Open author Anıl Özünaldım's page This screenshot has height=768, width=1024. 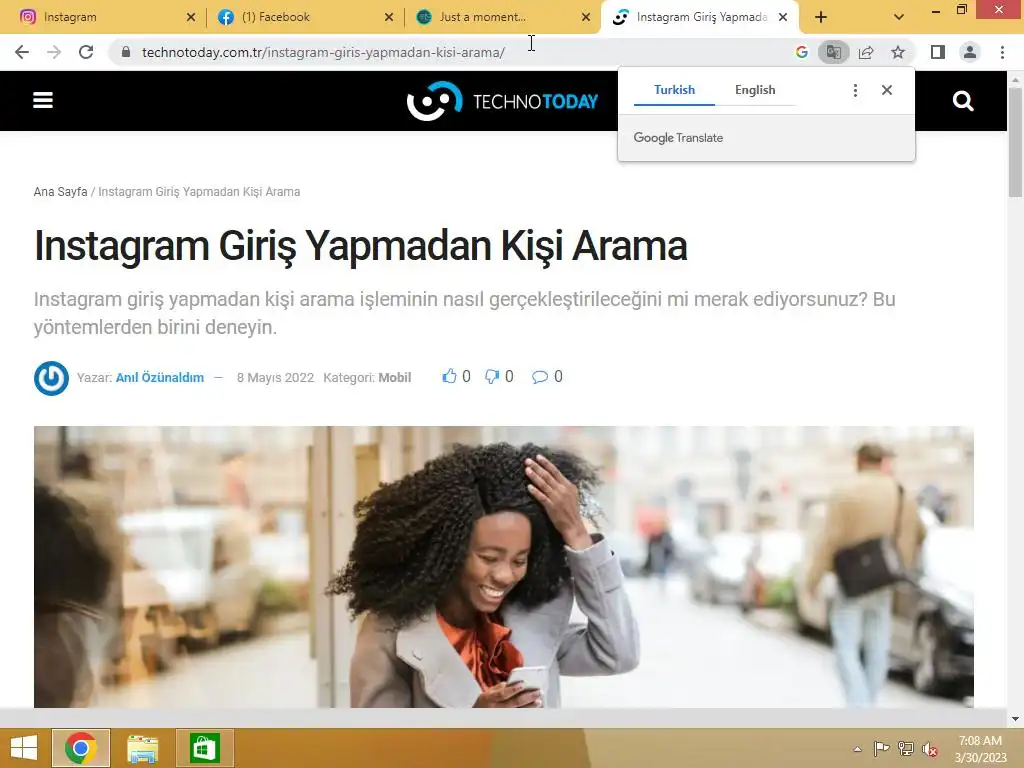click(159, 377)
